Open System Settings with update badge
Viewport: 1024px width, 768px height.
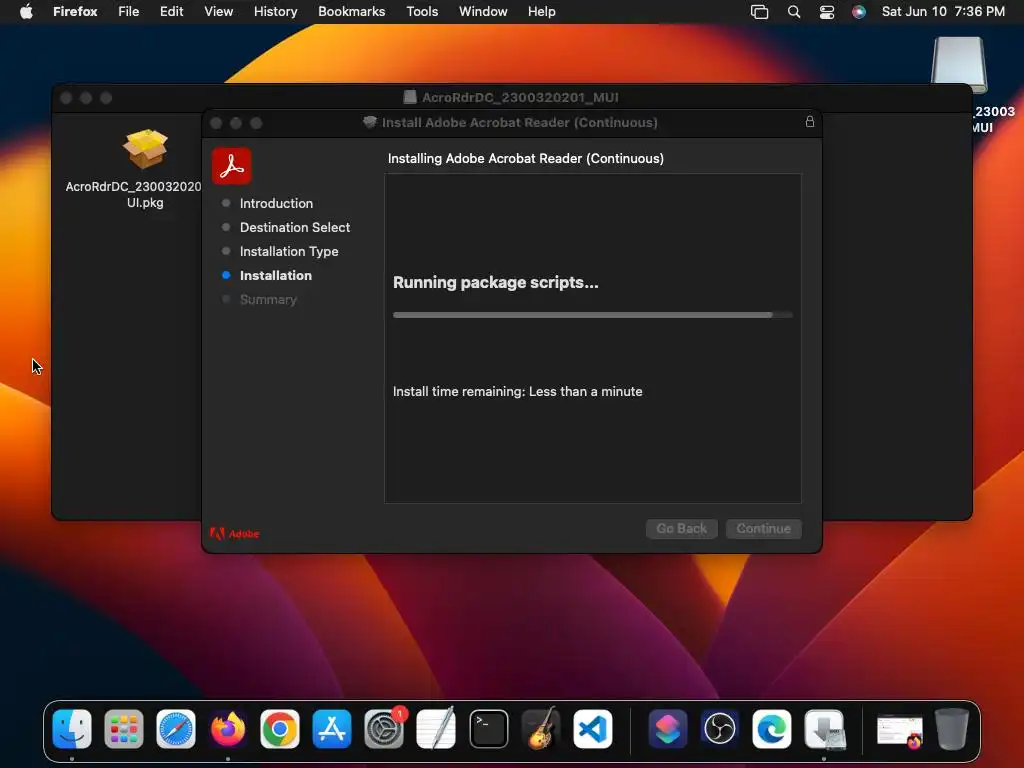(x=384, y=729)
